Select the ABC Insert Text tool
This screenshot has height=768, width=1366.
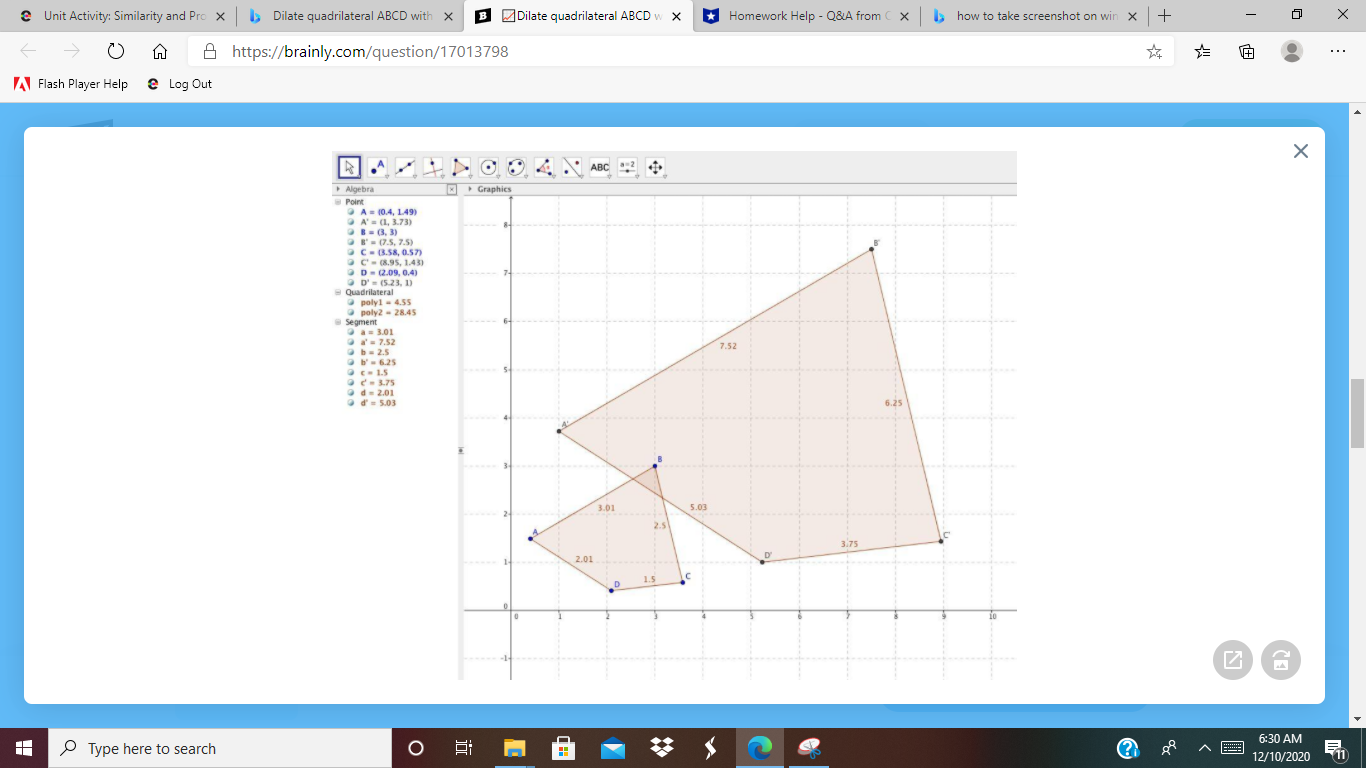(600, 167)
